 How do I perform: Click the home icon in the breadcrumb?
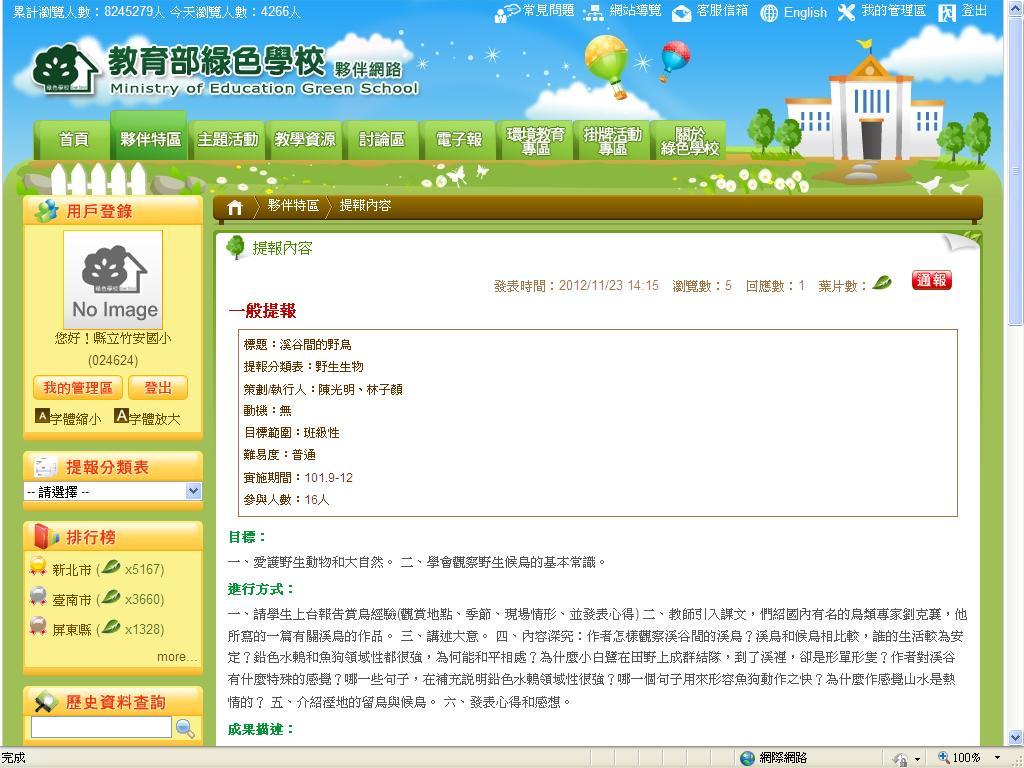pos(235,207)
